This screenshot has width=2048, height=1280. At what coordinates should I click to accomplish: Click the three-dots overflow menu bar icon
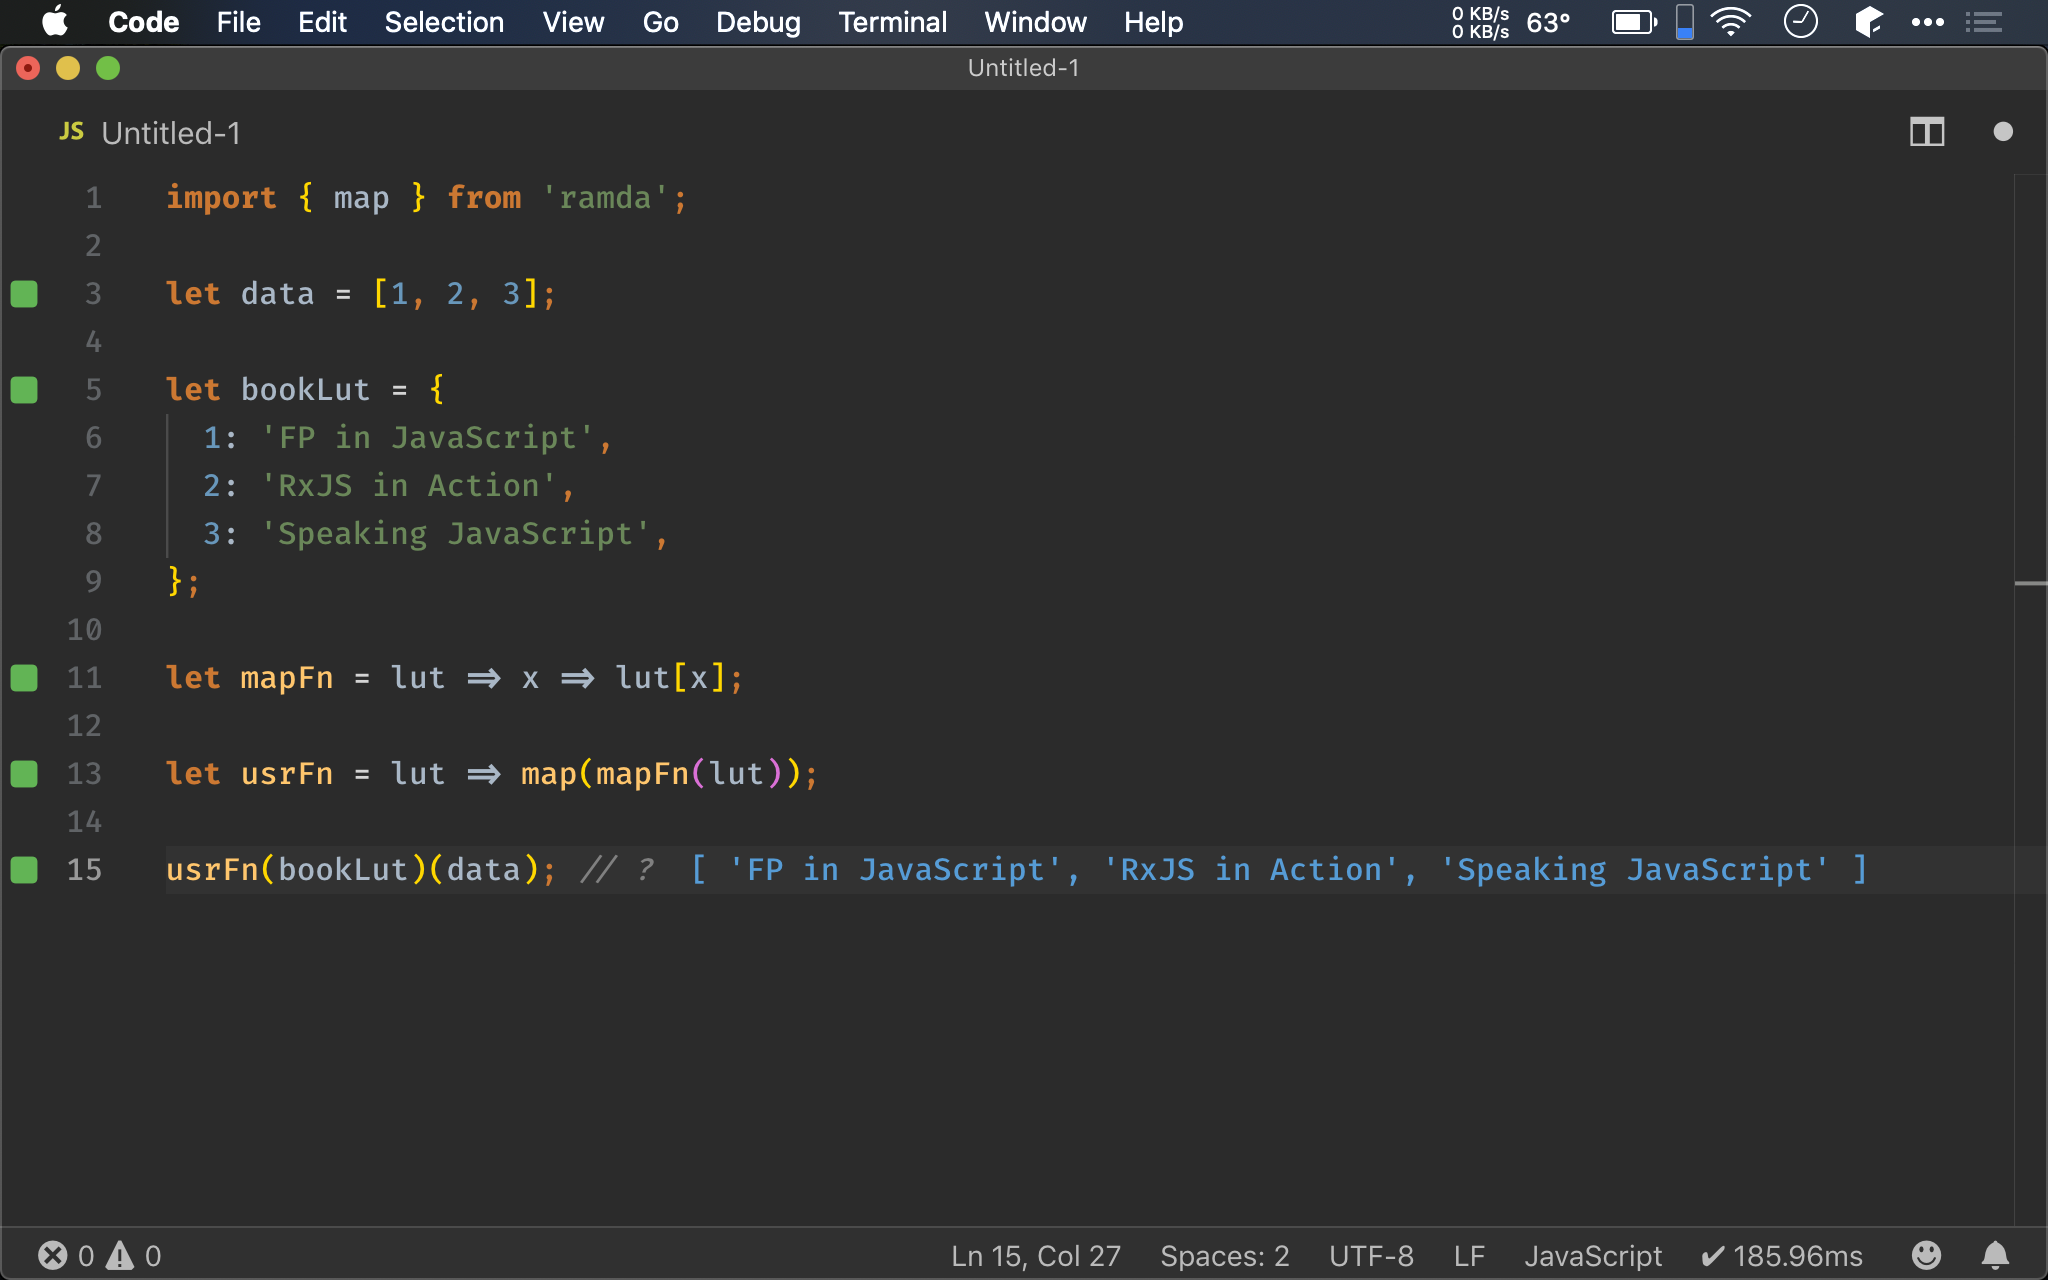[1927, 22]
